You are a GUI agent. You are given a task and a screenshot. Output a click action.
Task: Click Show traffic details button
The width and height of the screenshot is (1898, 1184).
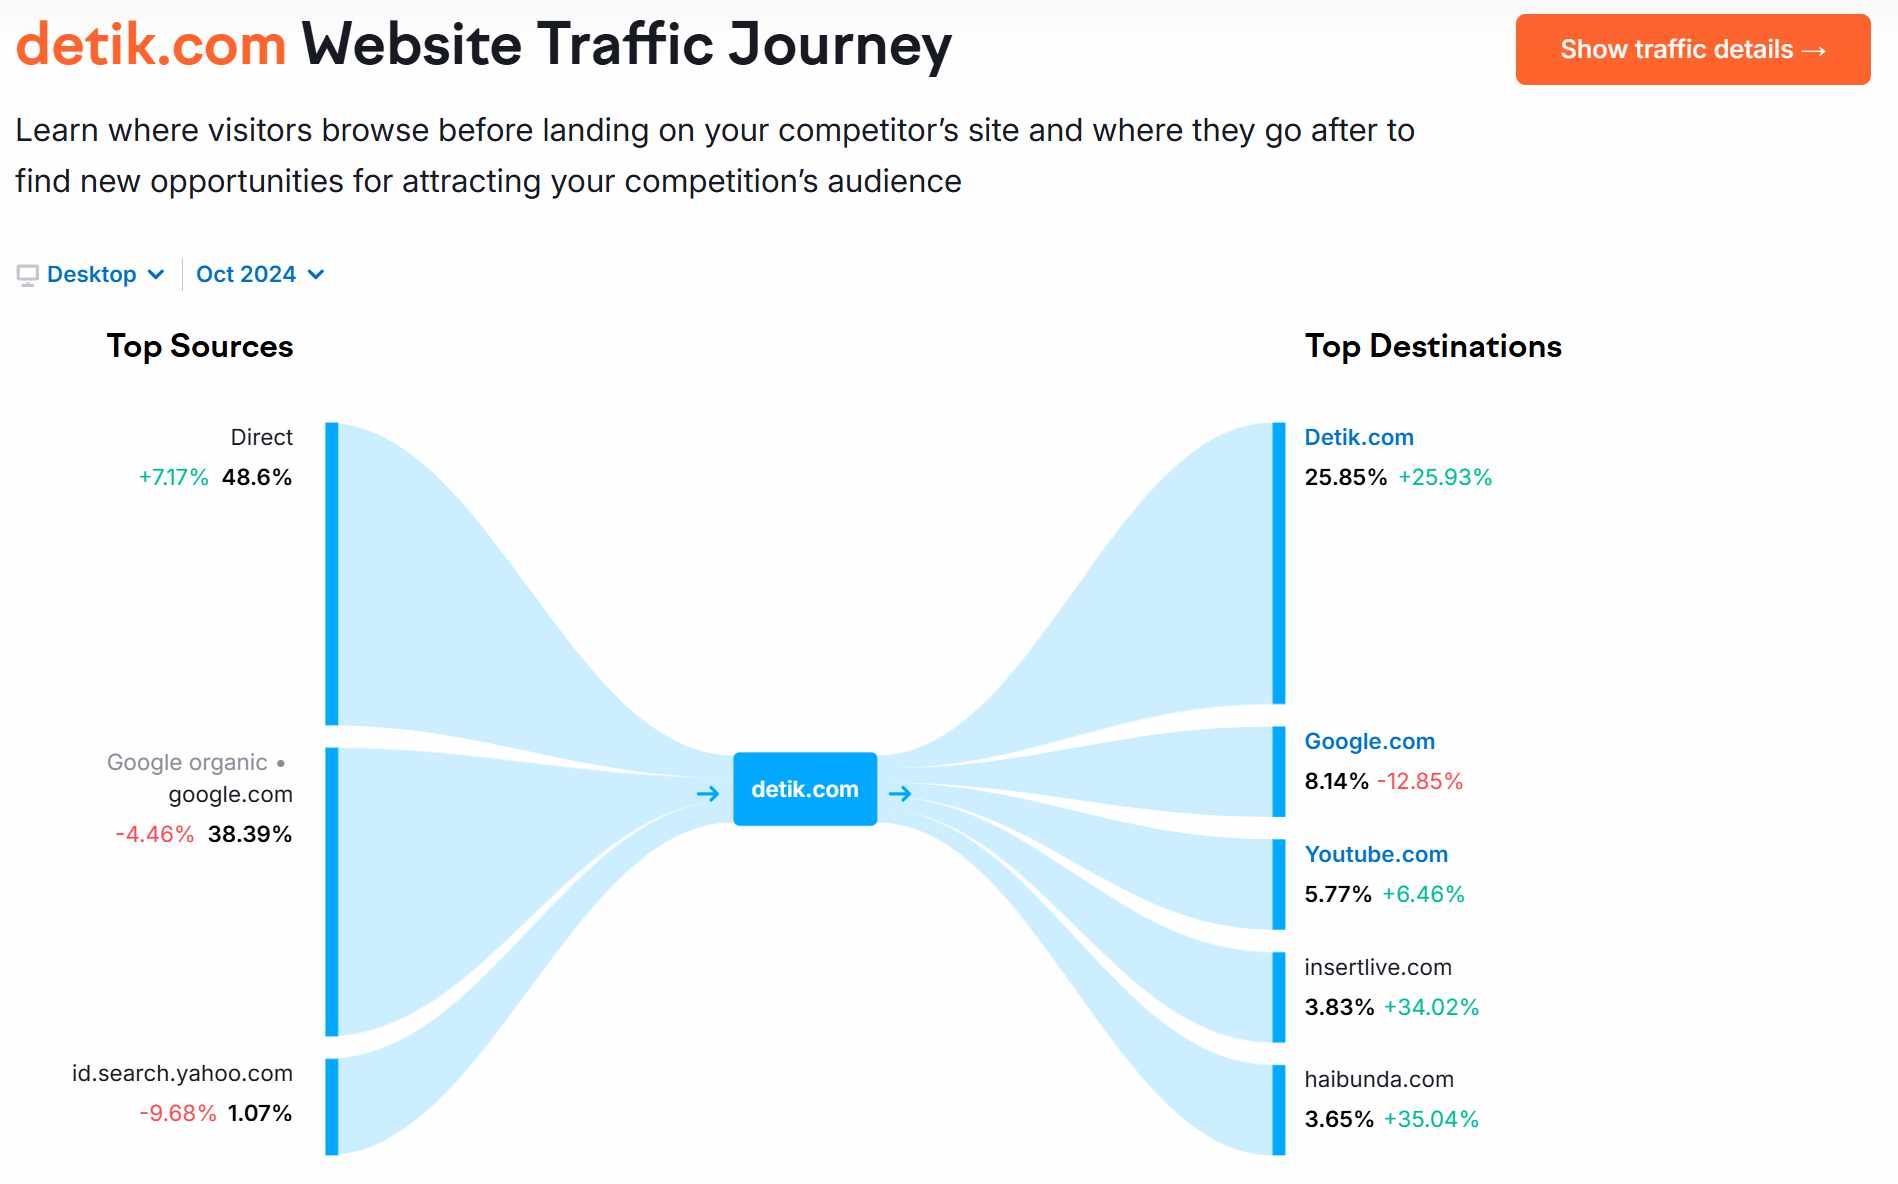pyautogui.click(x=1693, y=49)
